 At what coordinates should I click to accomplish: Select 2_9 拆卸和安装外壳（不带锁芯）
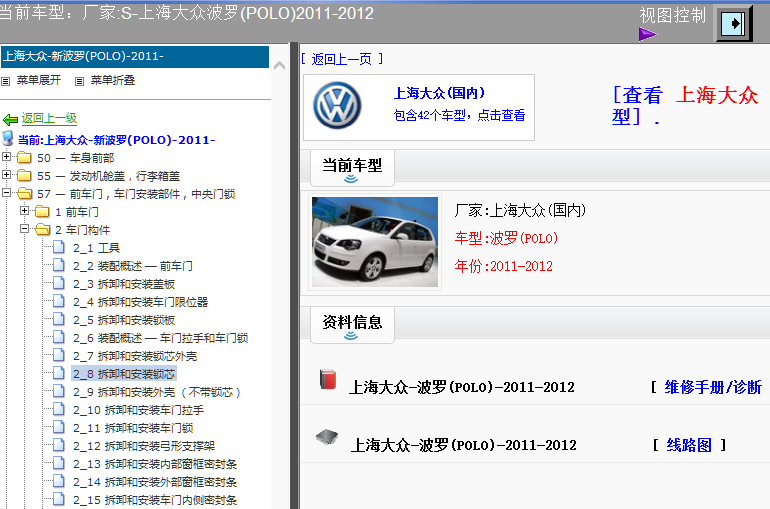[x=157, y=392]
